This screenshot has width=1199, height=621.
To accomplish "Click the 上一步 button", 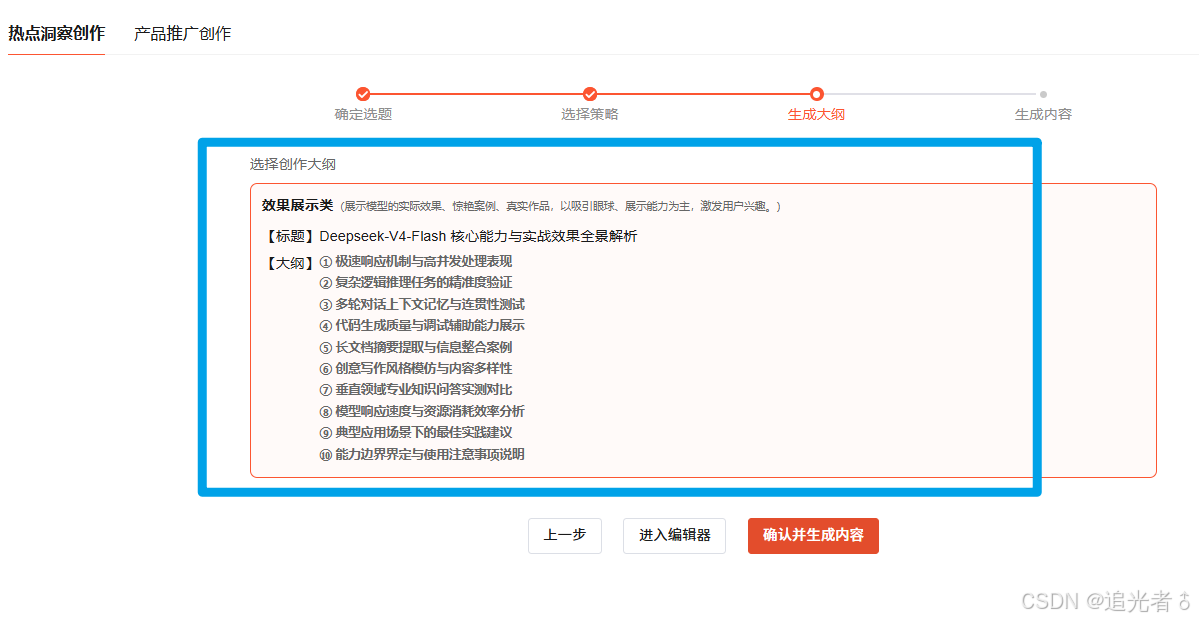I will 565,535.
